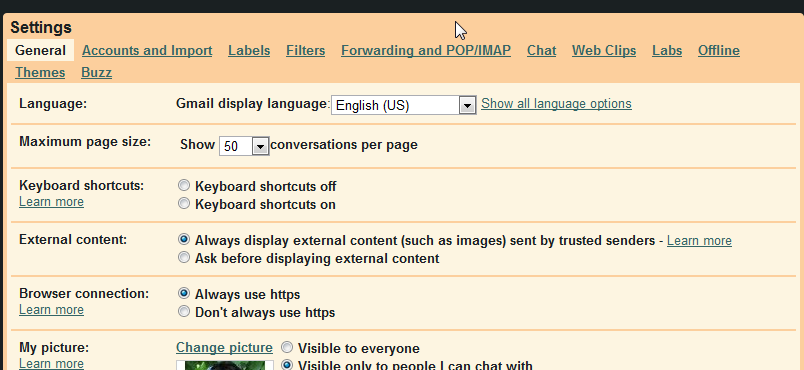
Task: Open Forwarding and POP/IMAP tab
Action: 426,51
